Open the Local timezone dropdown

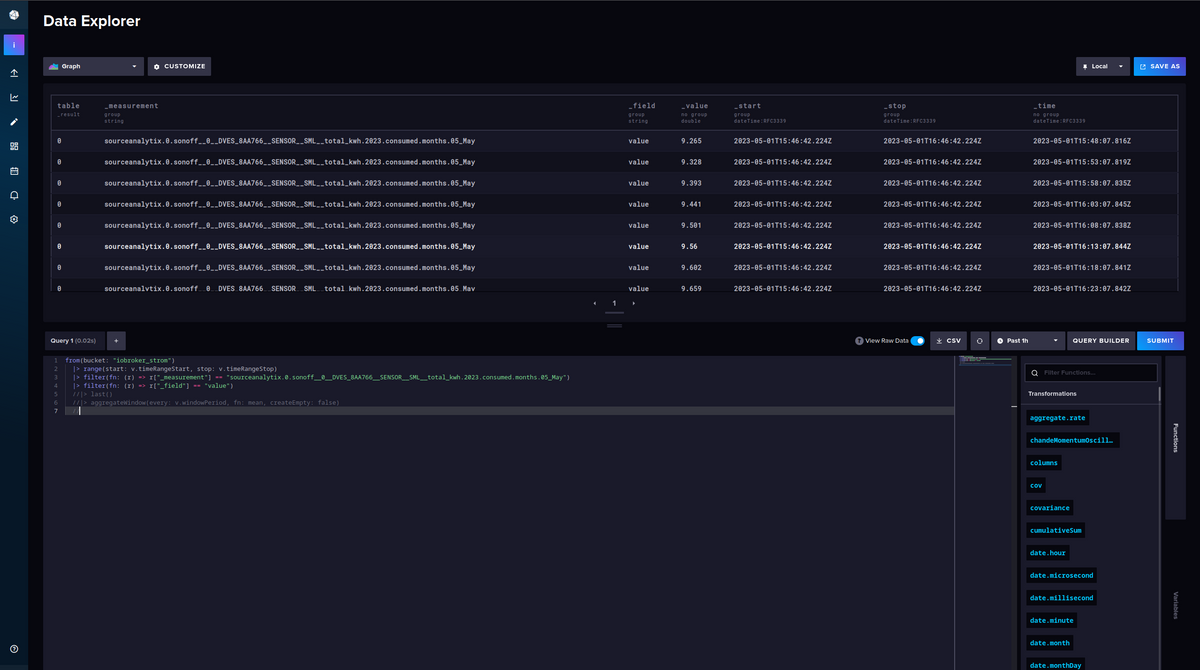pyautogui.click(x=1103, y=66)
